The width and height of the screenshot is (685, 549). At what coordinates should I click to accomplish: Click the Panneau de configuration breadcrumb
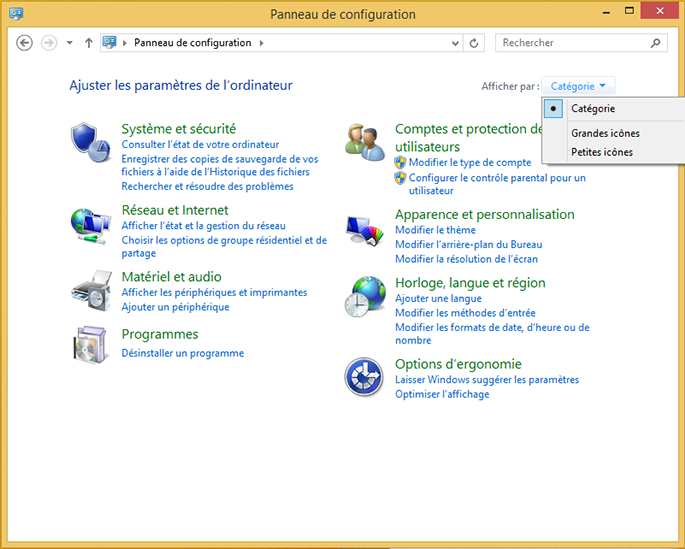point(193,43)
